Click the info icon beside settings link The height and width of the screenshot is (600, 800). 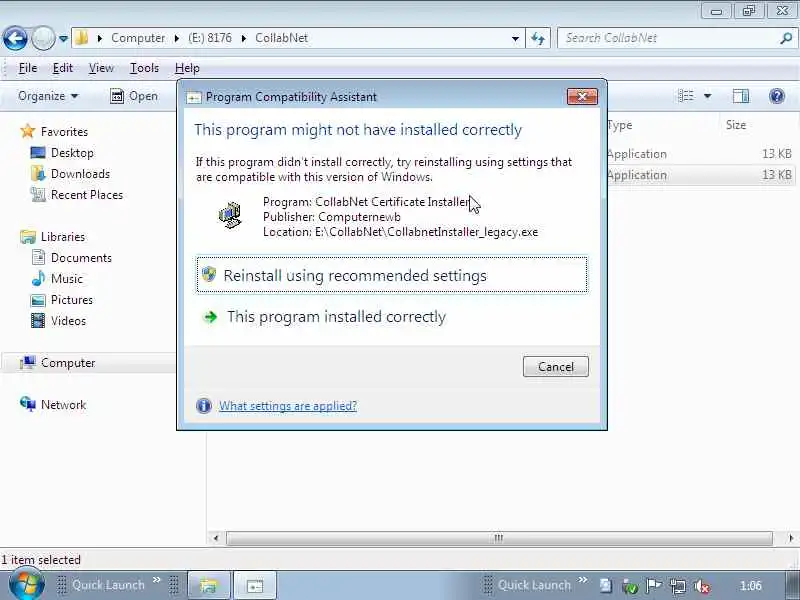click(204, 406)
